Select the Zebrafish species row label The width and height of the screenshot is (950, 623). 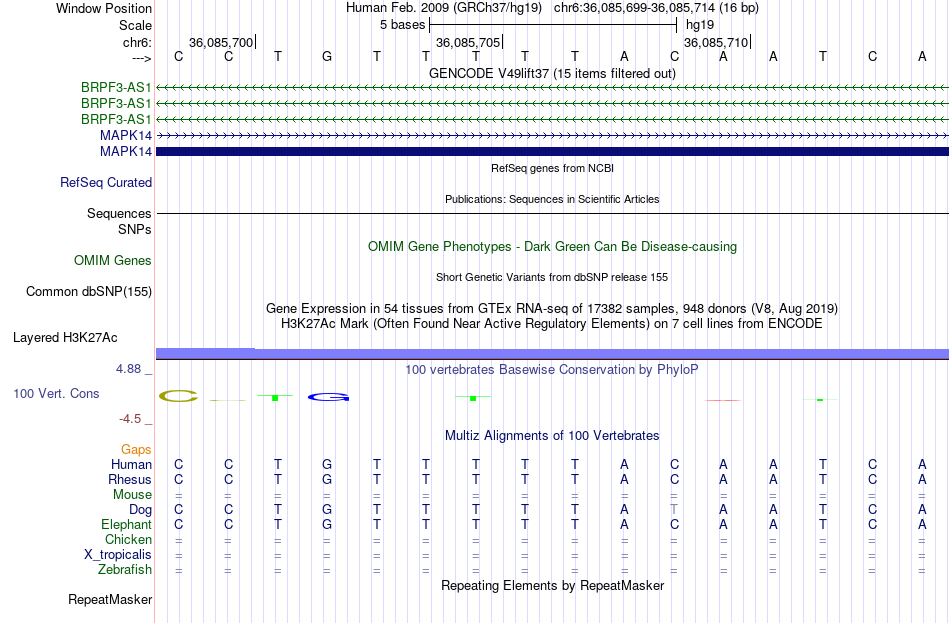click(x=125, y=570)
